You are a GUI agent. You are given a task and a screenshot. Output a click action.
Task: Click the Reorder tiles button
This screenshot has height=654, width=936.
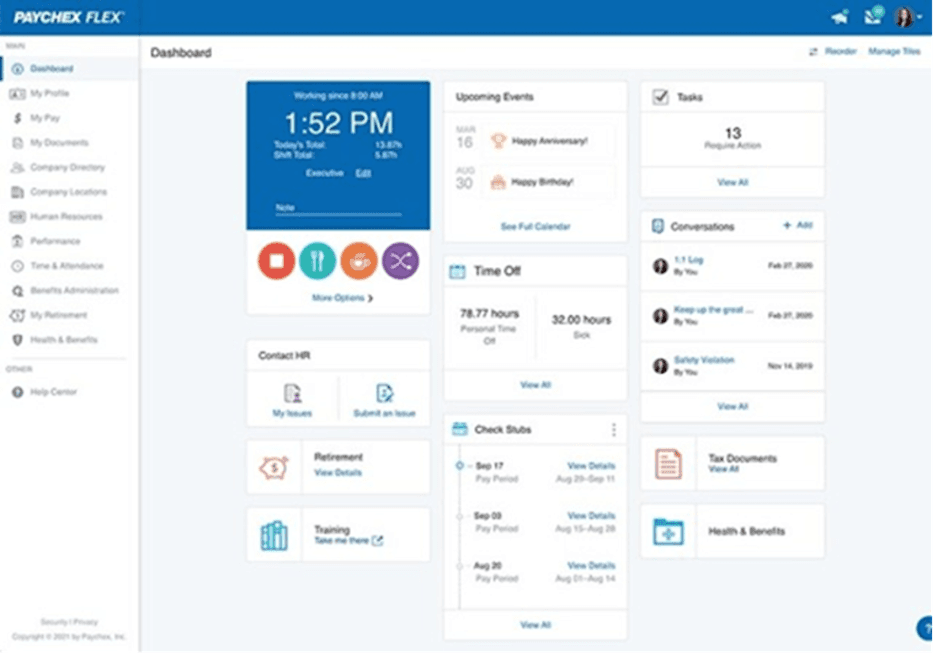[x=833, y=52]
